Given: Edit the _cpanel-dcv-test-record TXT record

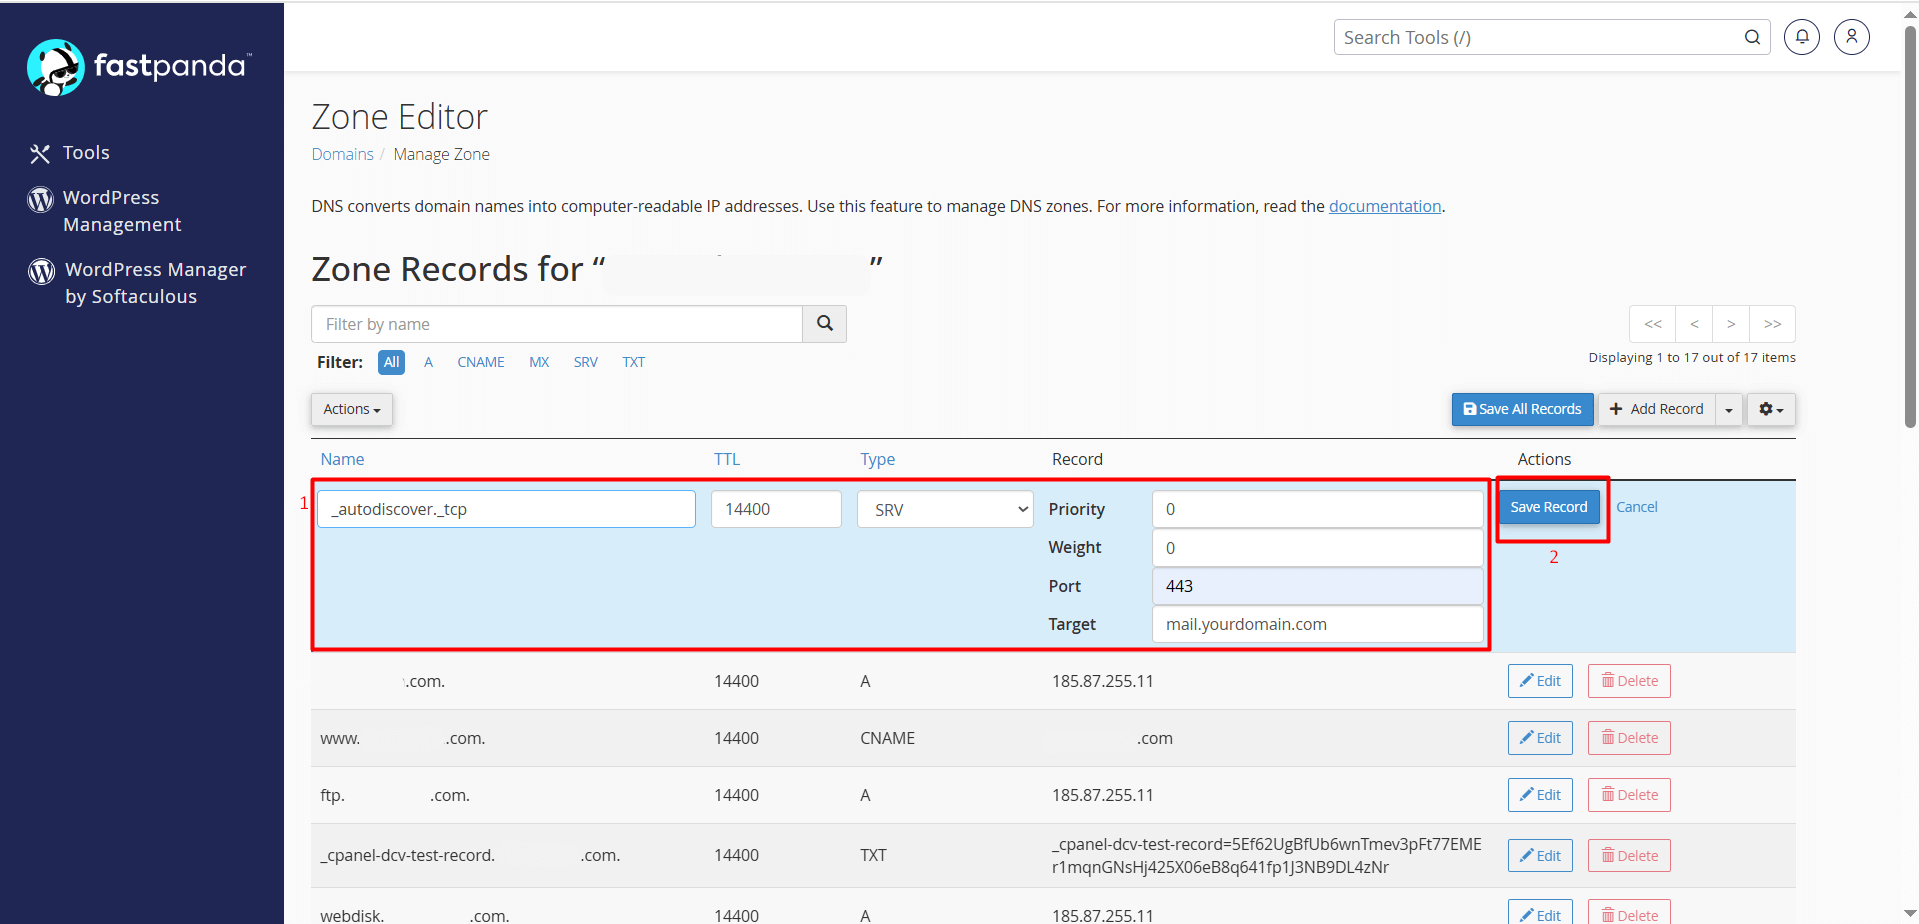Looking at the screenshot, I should (x=1540, y=856).
